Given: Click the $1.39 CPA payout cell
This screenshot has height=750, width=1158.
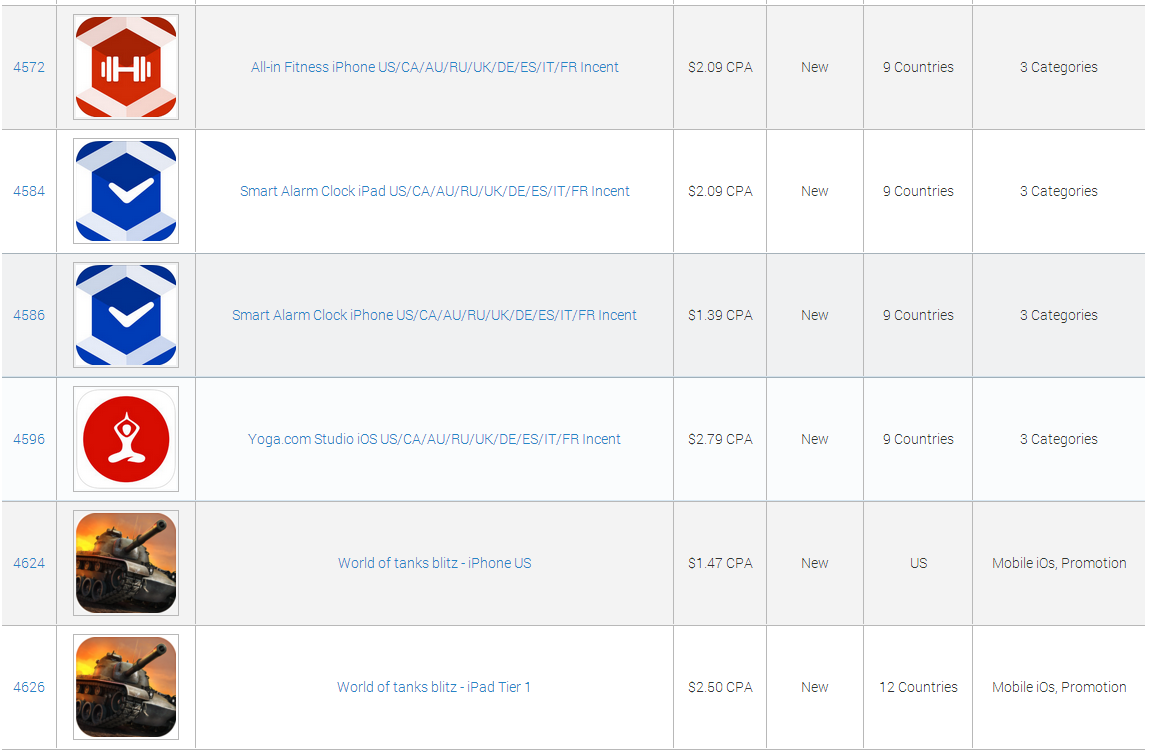Looking at the screenshot, I should (720, 315).
